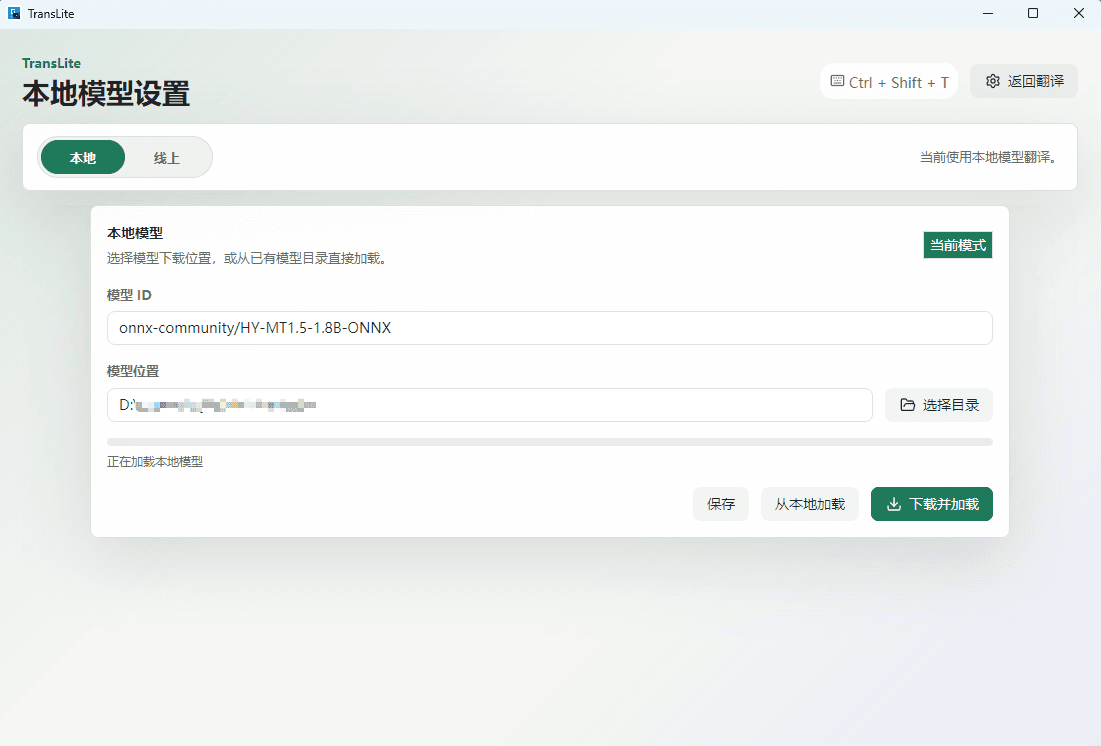This screenshot has width=1101, height=746.
Task: Click the download icon in 下载并加载
Action: click(894, 504)
